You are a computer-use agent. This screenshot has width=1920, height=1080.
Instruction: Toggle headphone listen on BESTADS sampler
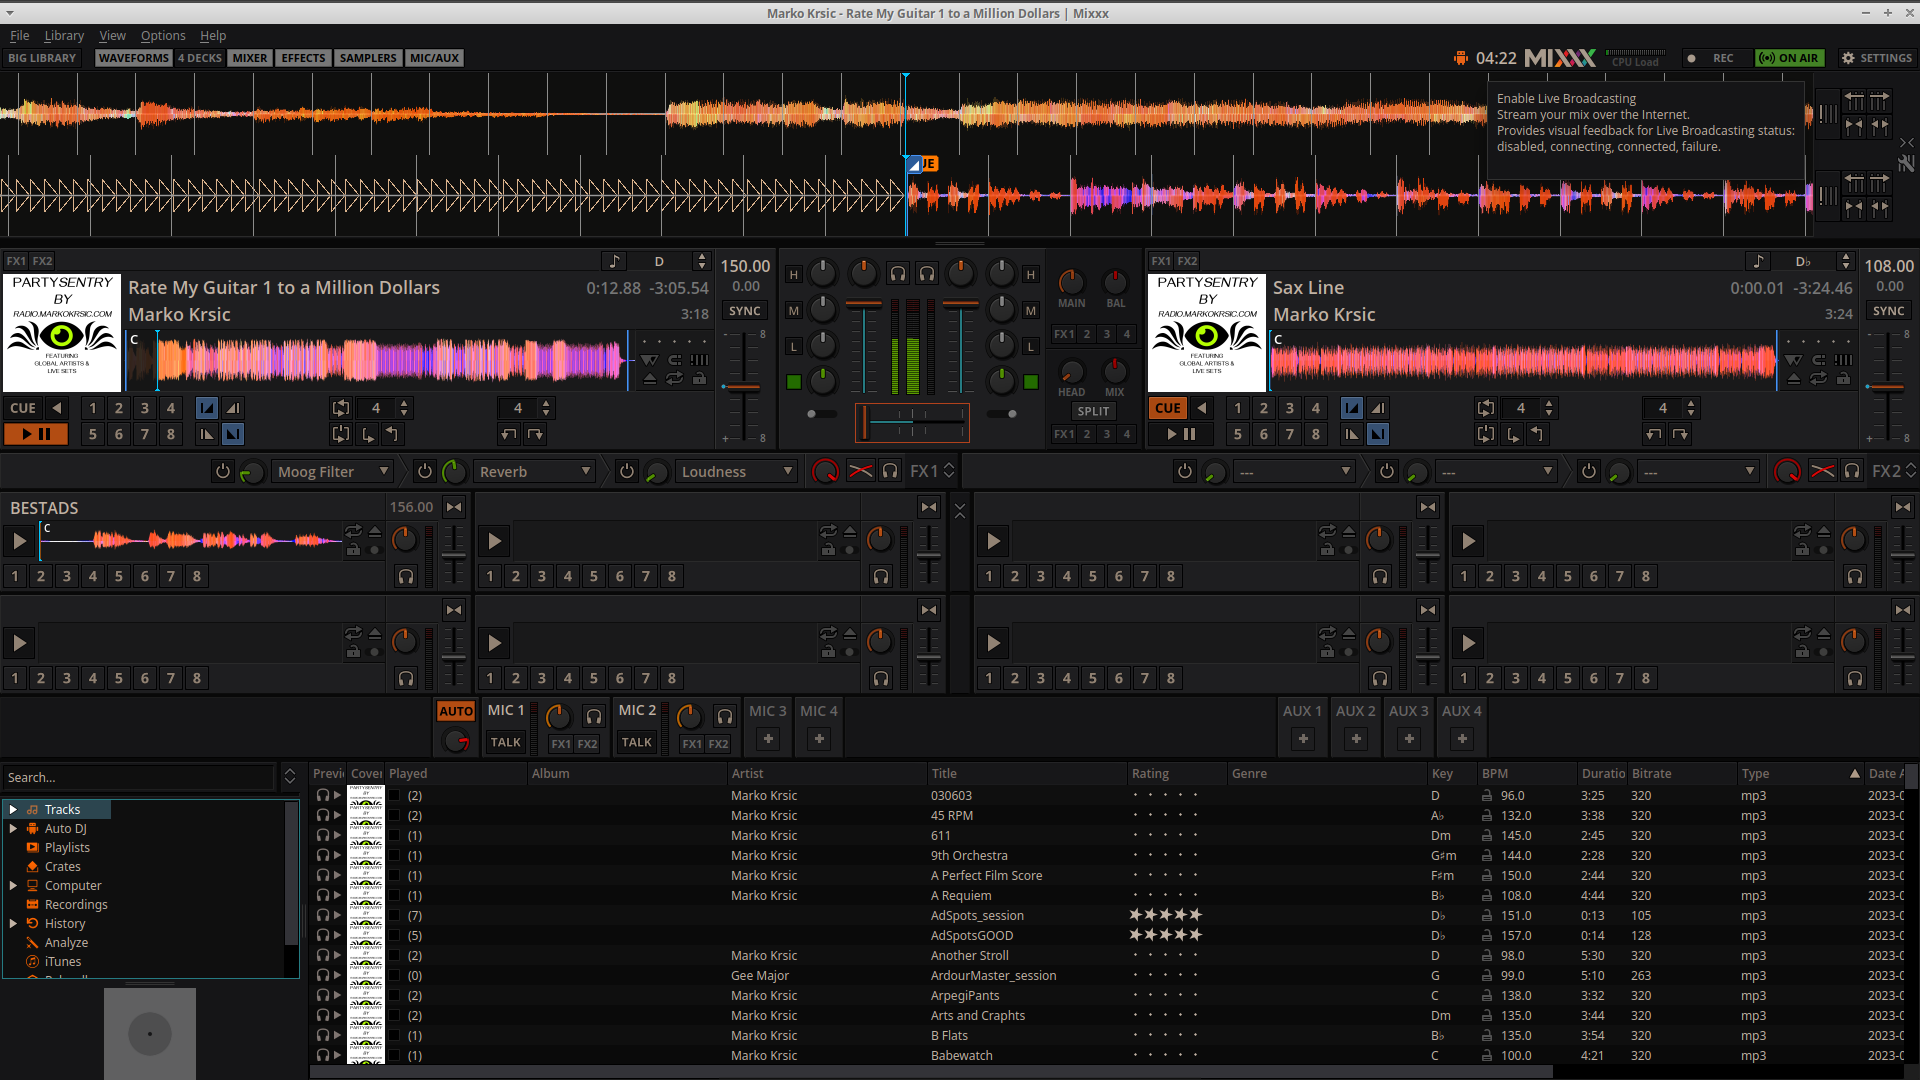(x=405, y=576)
